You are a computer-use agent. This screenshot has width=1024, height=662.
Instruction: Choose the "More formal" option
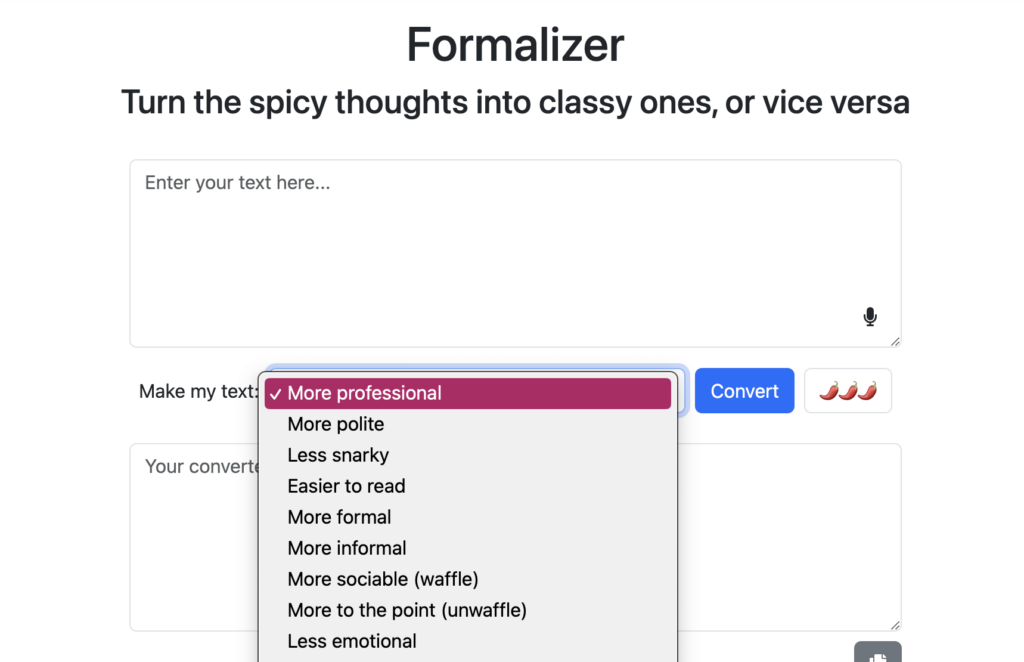(x=339, y=517)
